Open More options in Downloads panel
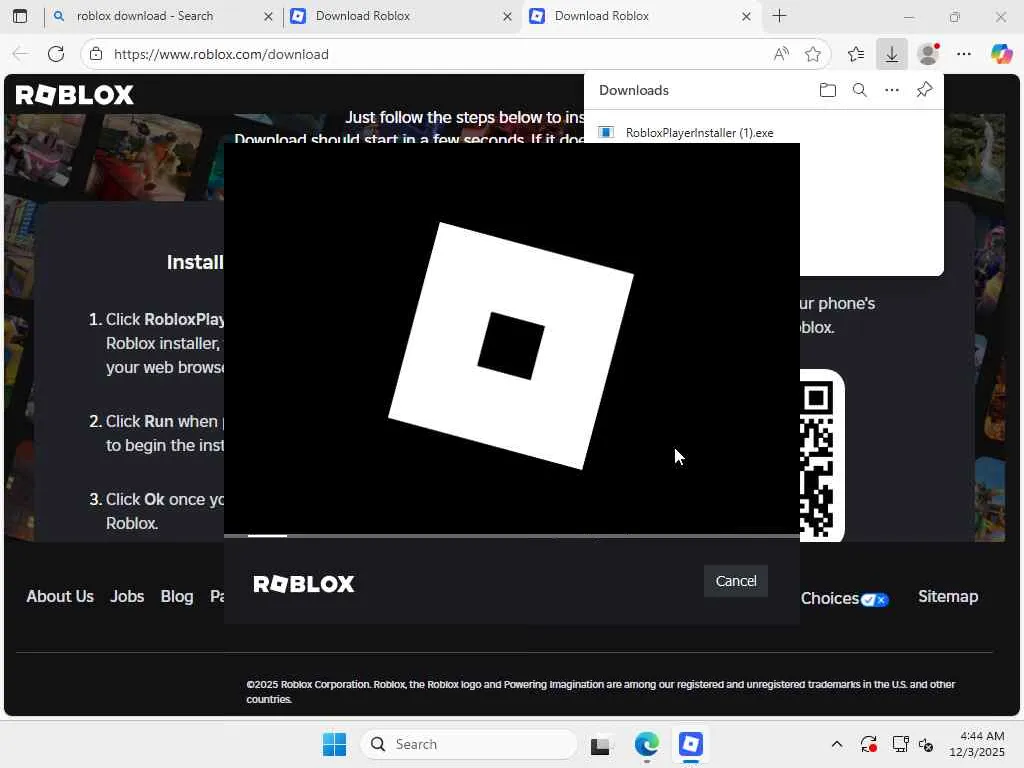This screenshot has height=768, width=1024. tap(891, 90)
